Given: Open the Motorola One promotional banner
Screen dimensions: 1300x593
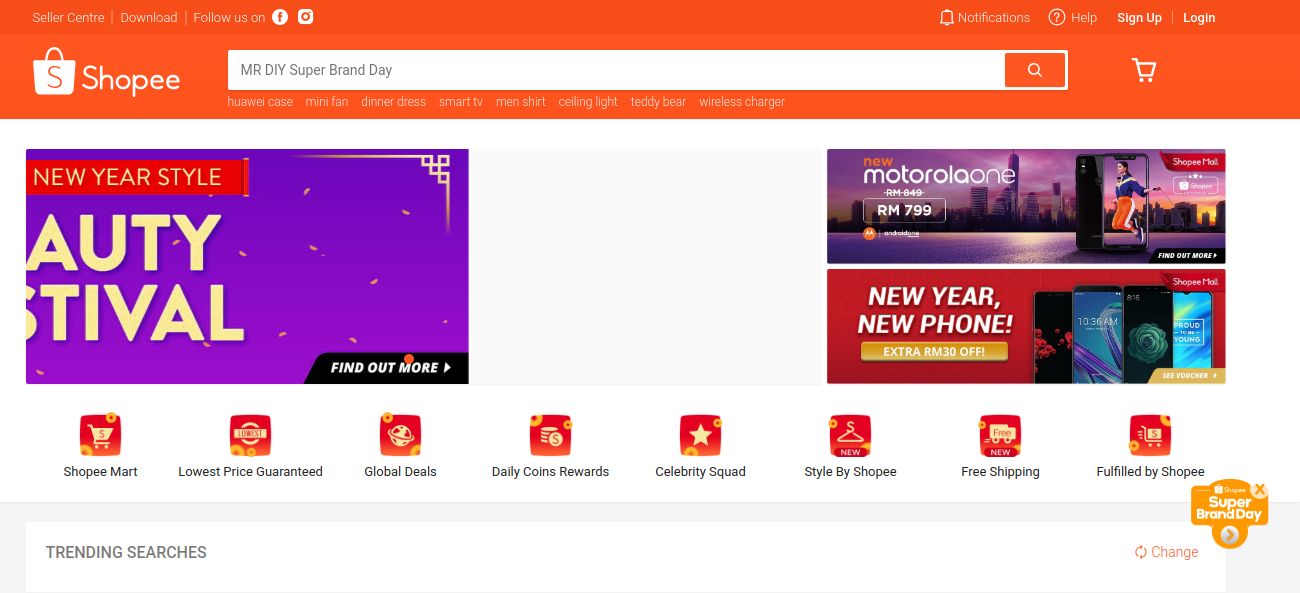Looking at the screenshot, I should click(1026, 206).
